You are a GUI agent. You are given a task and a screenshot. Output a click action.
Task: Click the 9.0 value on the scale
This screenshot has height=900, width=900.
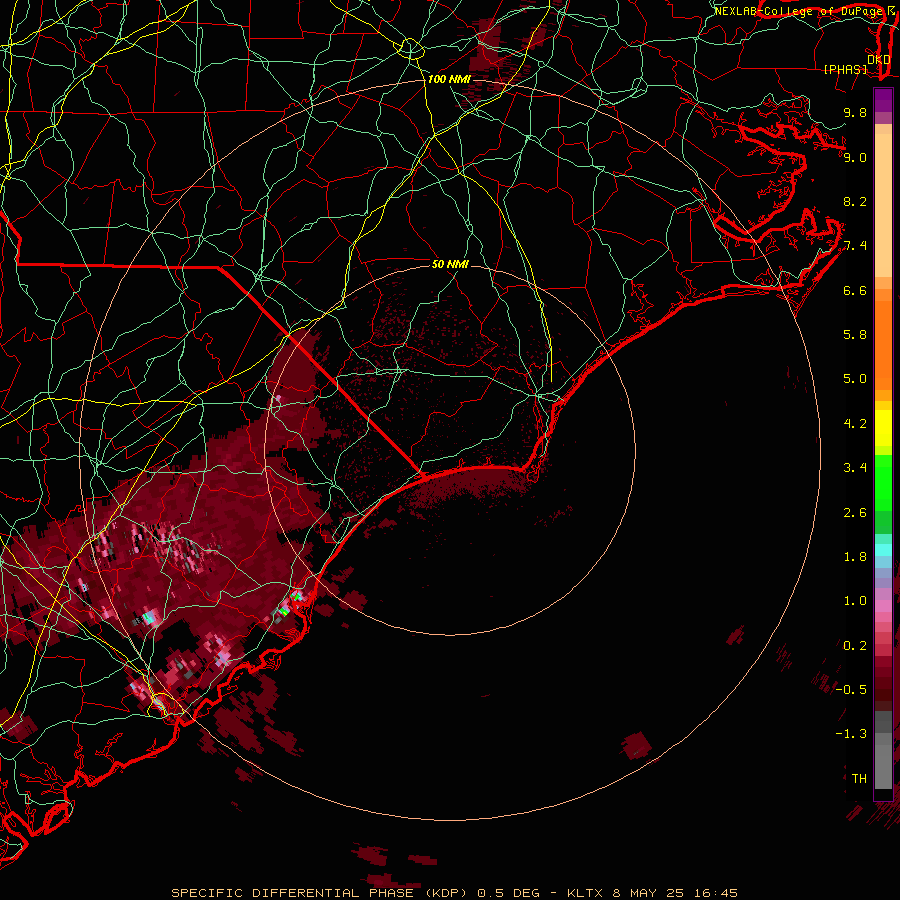click(855, 157)
